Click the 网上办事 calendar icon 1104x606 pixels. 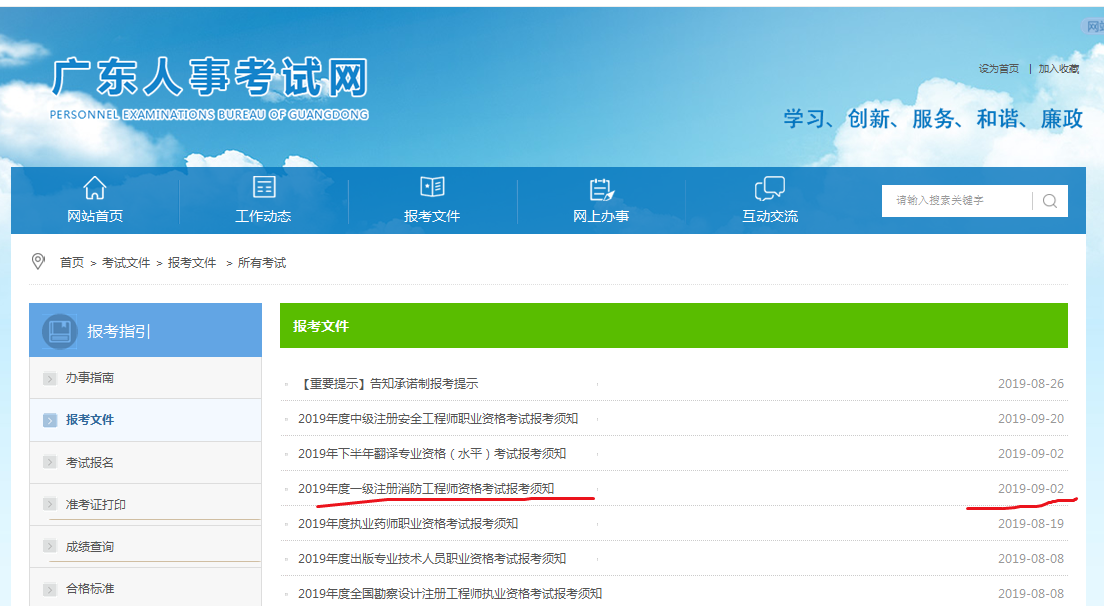click(601, 187)
